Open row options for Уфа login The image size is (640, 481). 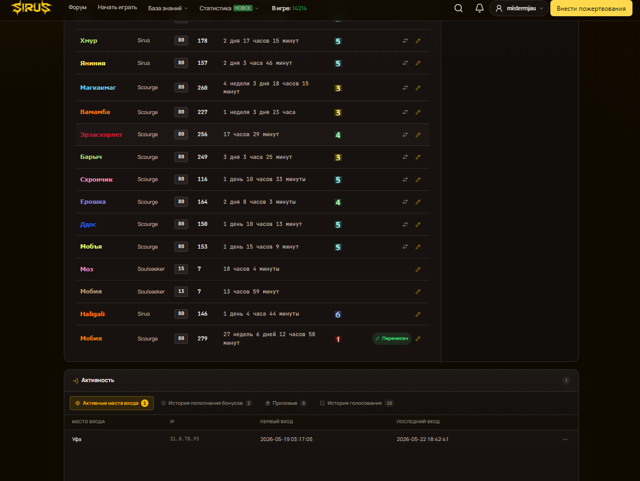(x=565, y=439)
